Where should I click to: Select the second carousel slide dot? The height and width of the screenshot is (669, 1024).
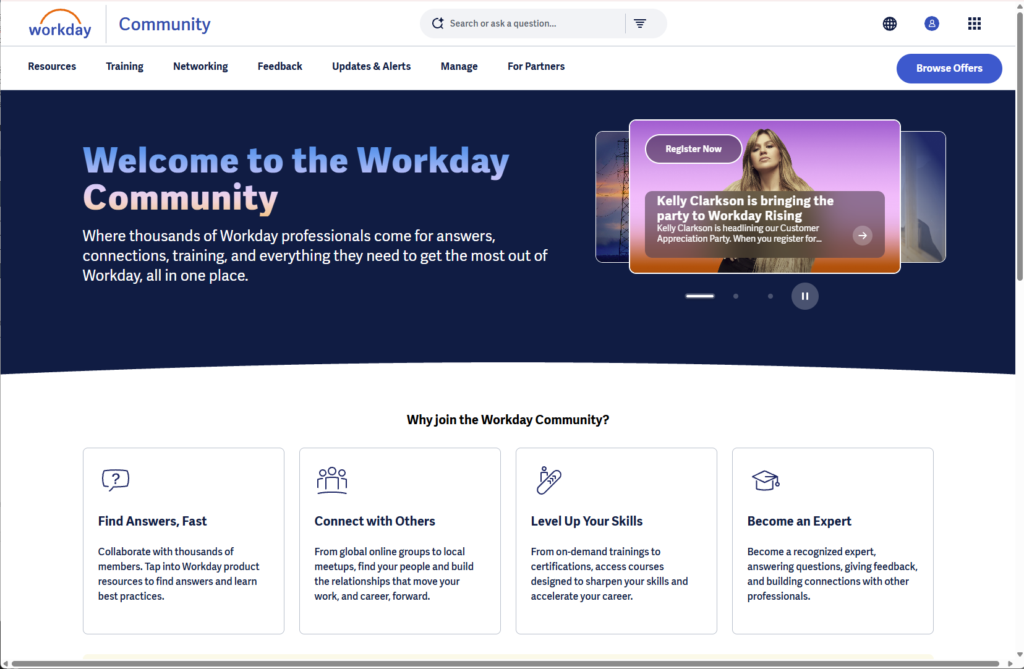735,296
